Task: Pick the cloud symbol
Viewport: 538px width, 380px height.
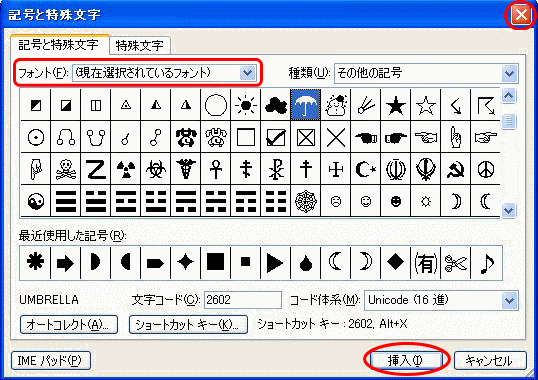Action: (x=276, y=105)
